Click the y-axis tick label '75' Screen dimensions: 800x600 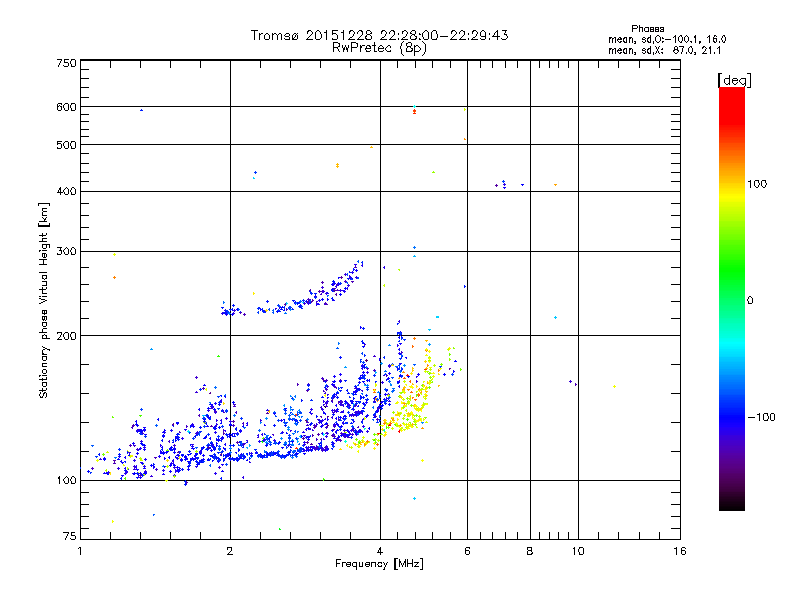(x=70, y=536)
